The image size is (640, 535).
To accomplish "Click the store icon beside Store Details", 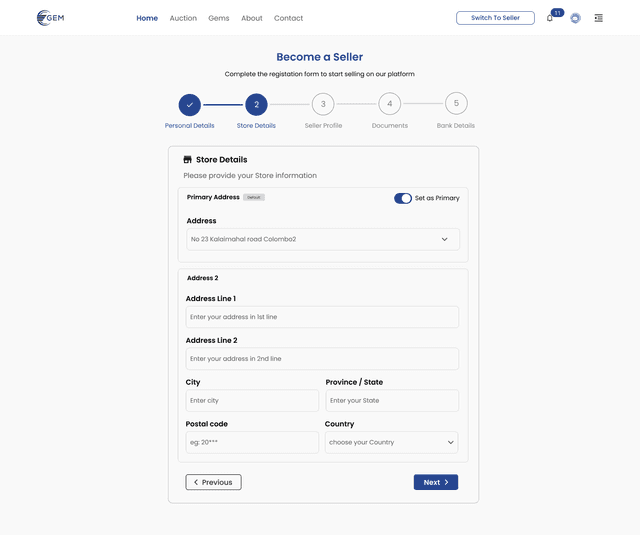I will click(187, 160).
